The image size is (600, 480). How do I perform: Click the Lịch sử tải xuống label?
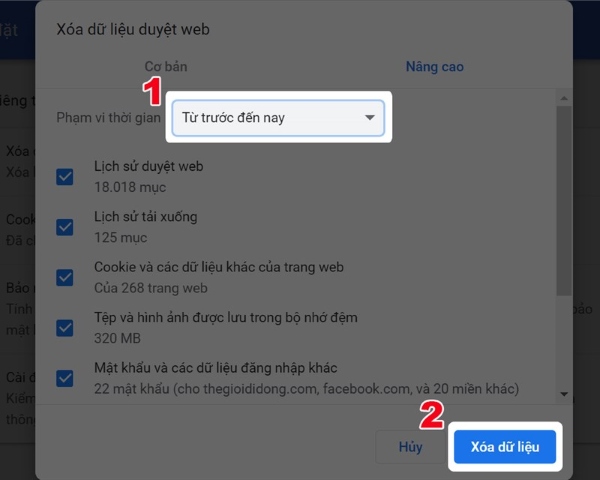(x=145, y=217)
